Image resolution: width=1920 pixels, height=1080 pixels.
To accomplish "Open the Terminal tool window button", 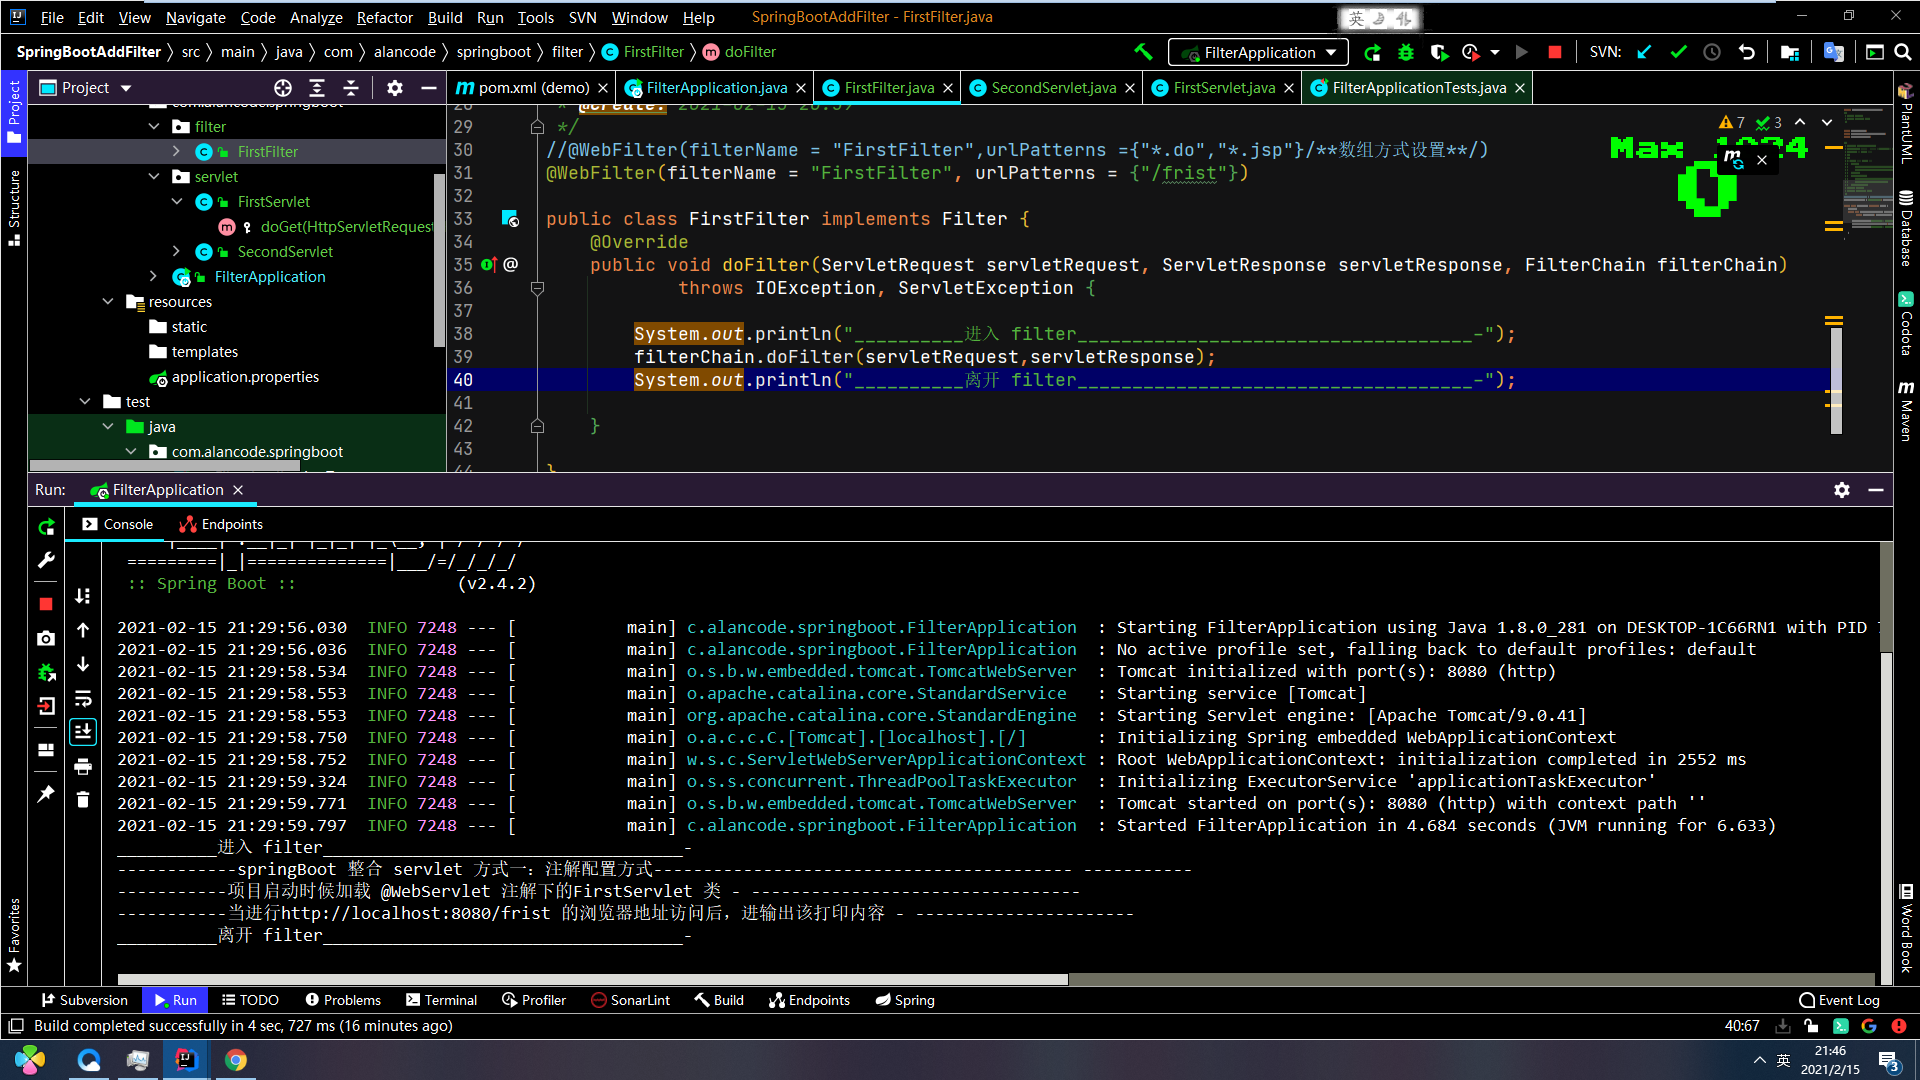I will click(441, 1000).
